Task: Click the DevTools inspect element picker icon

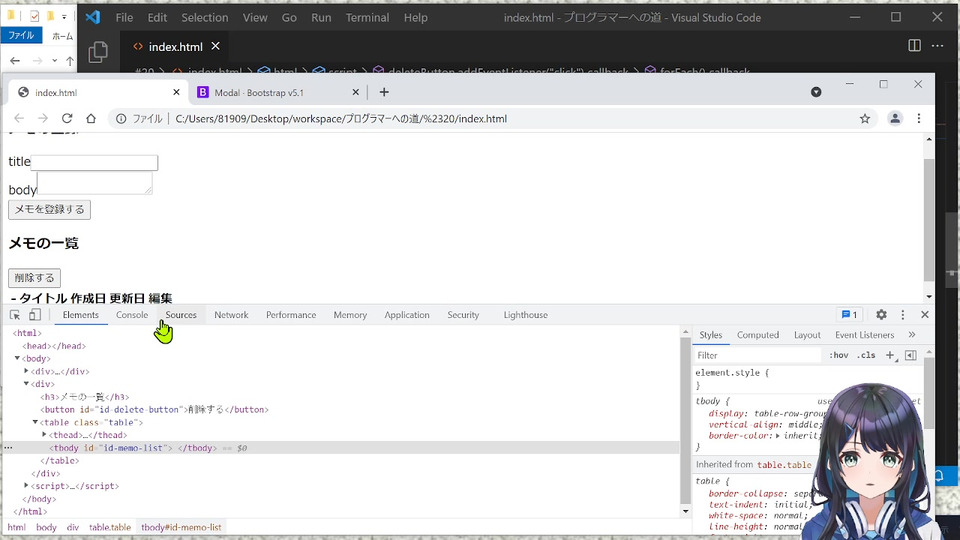Action: (x=15, y=315)
